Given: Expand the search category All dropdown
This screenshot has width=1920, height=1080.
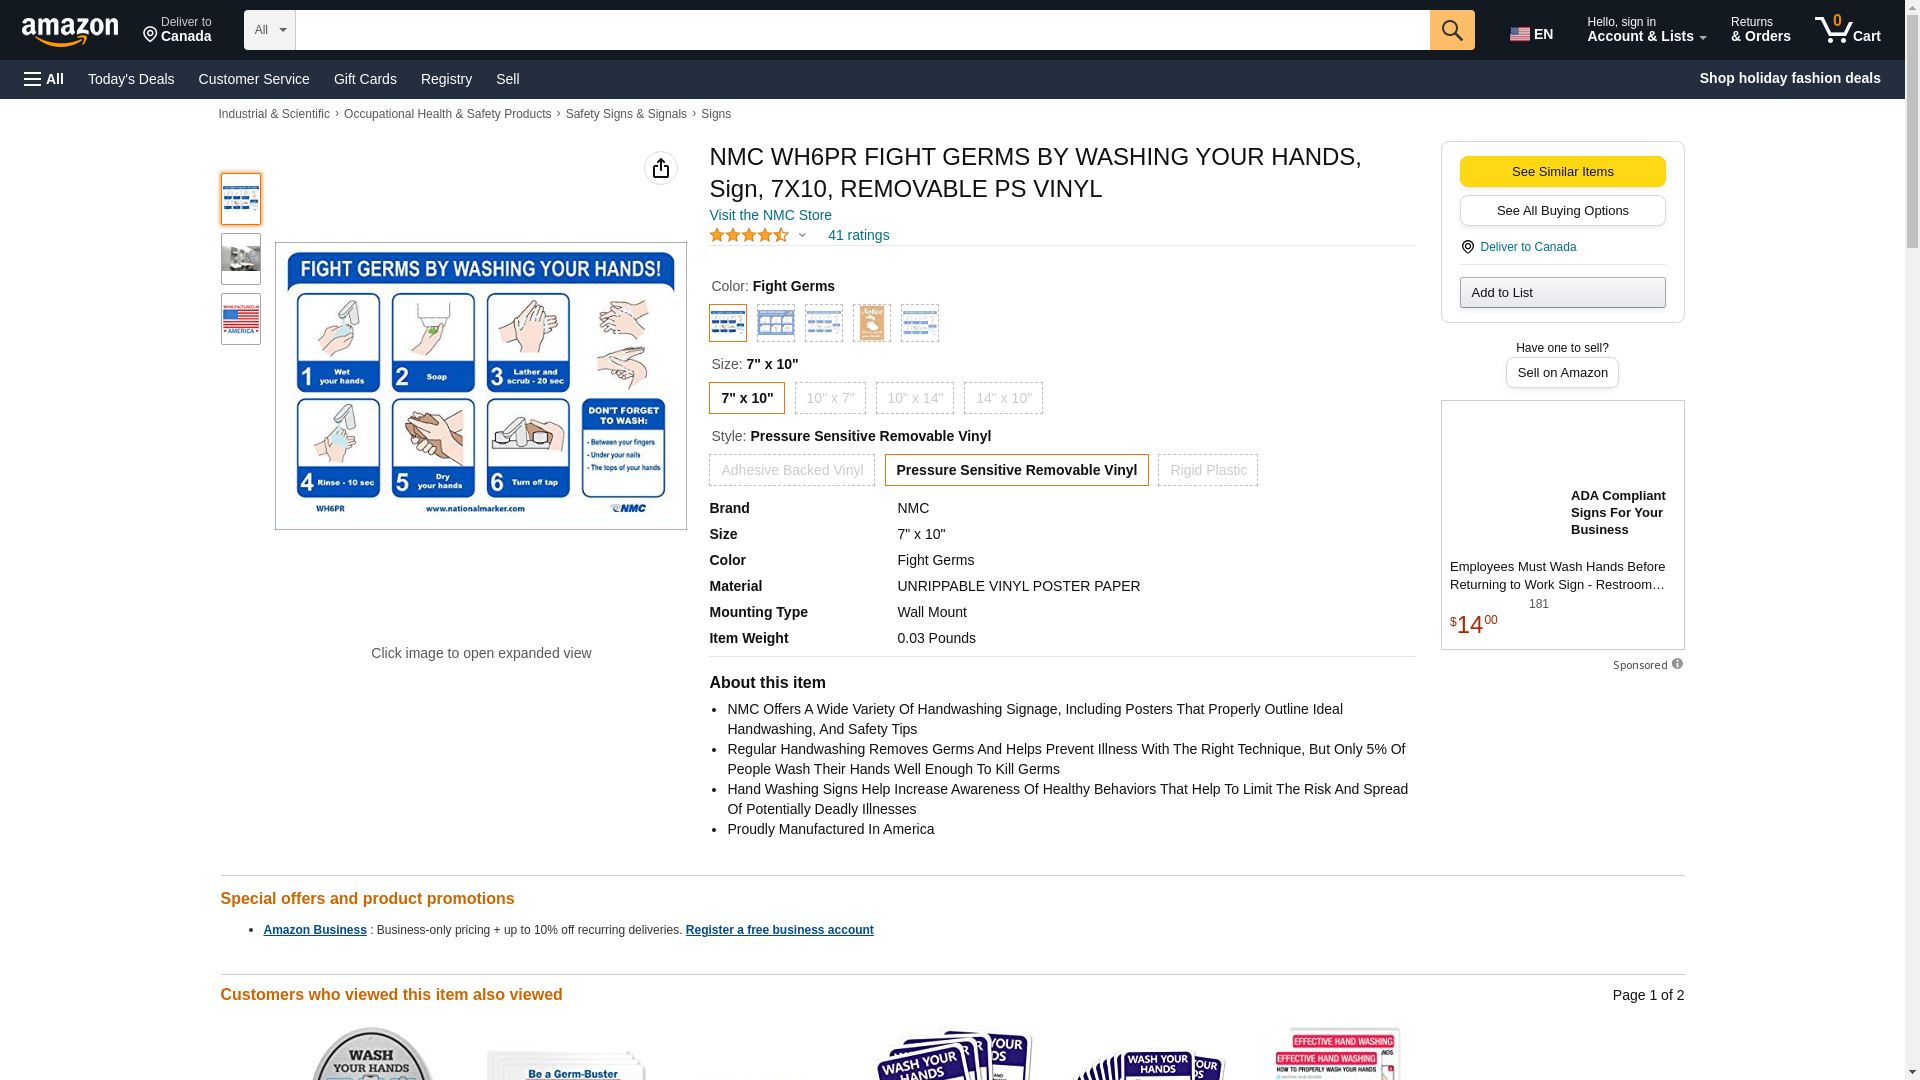Looking at the screenshot, I should click(269, 30).
